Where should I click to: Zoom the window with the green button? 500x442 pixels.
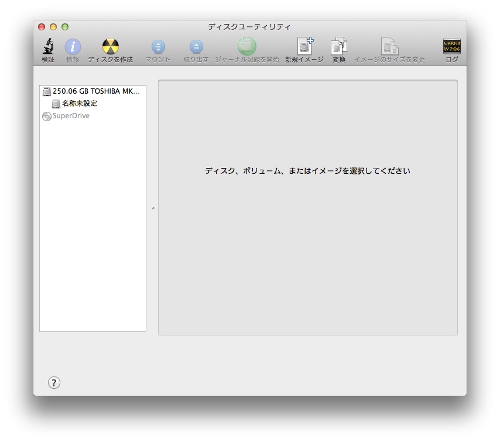coord(65,27)
